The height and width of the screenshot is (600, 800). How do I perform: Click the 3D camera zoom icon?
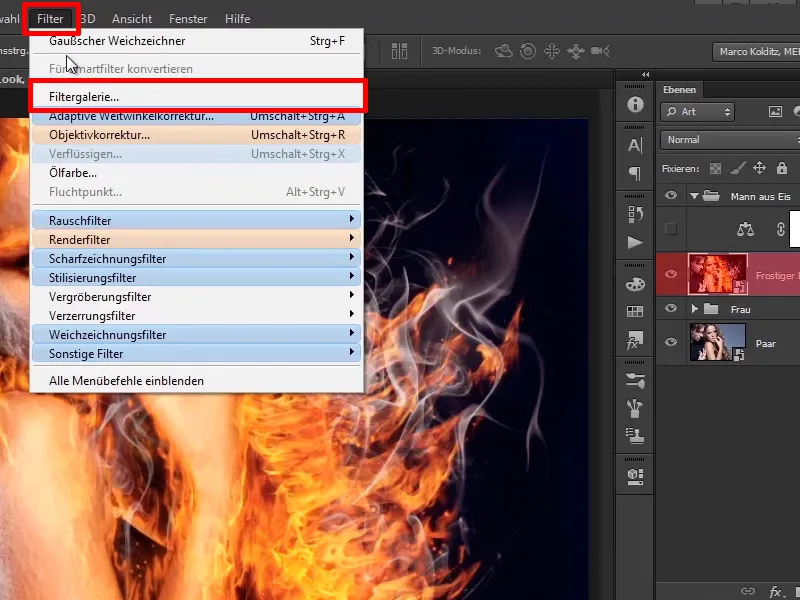(x=600, y=51)
